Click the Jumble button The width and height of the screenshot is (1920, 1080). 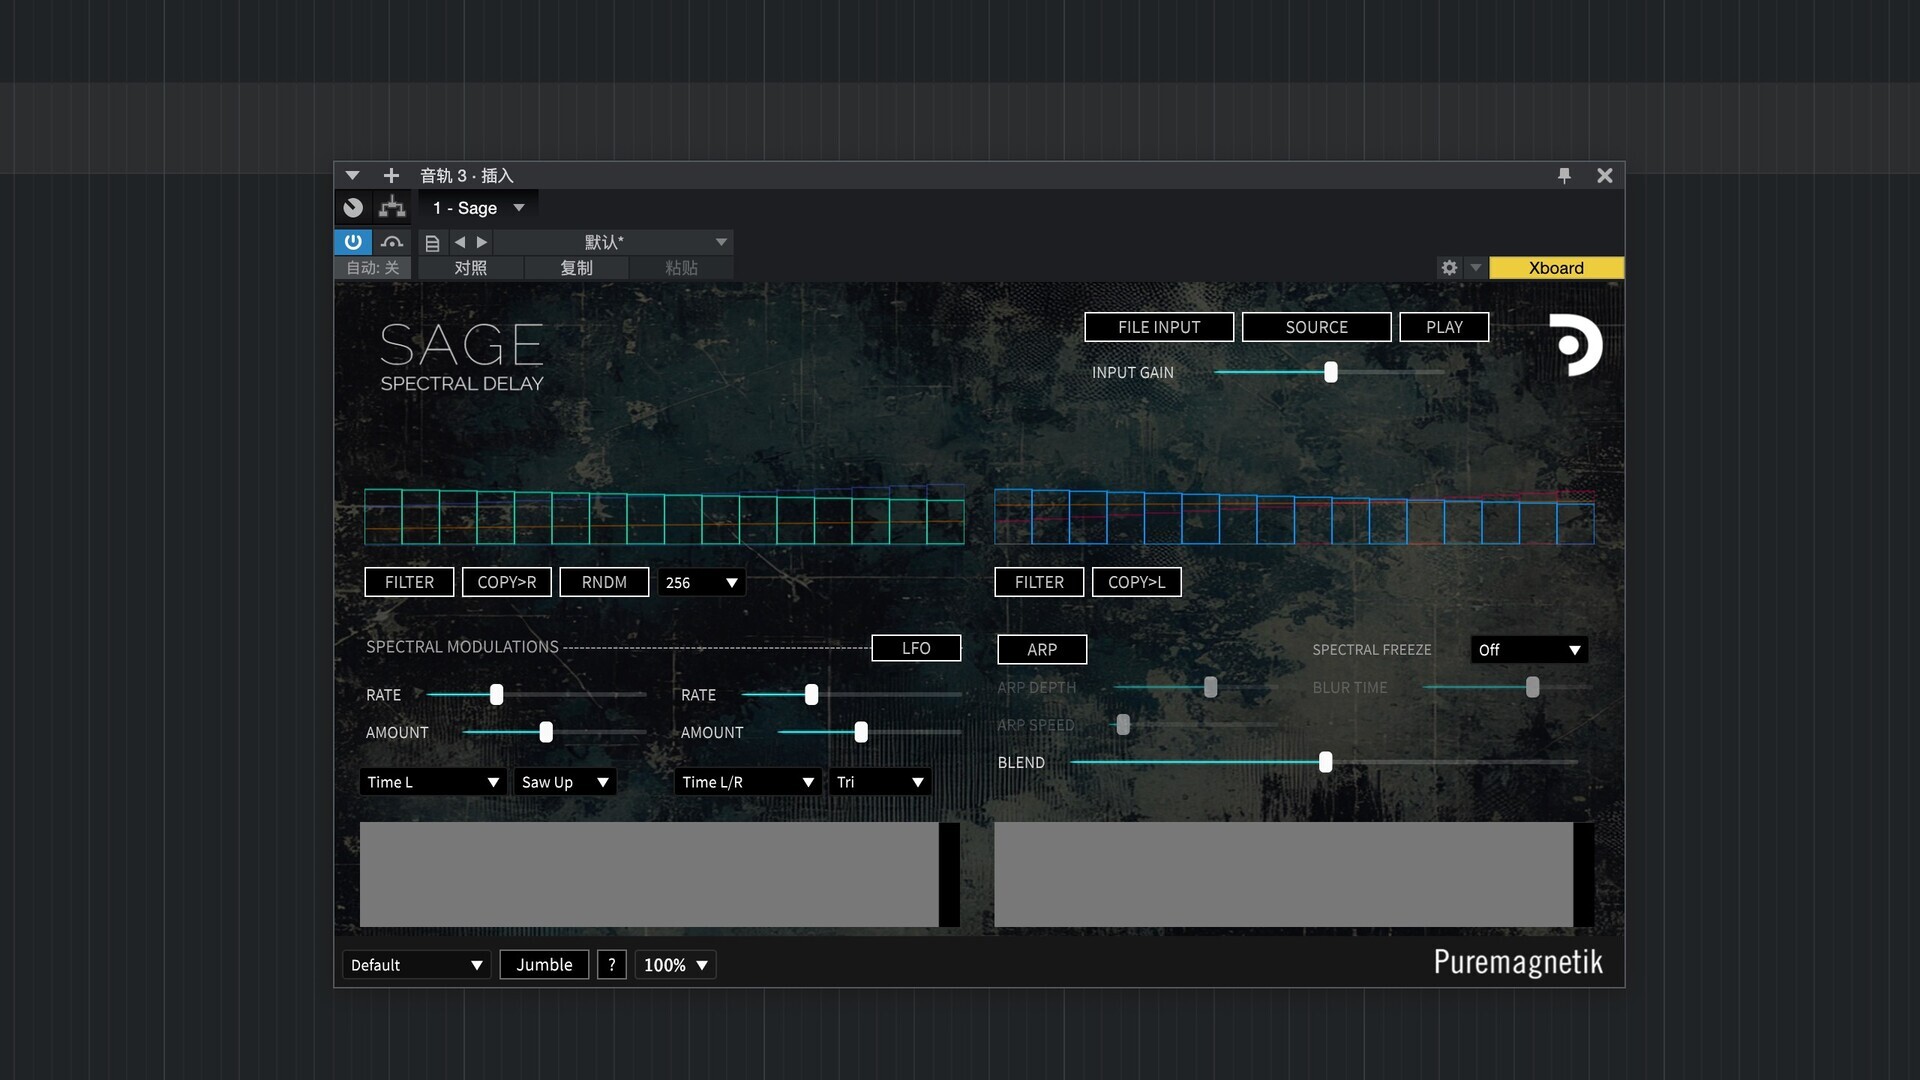544,965
